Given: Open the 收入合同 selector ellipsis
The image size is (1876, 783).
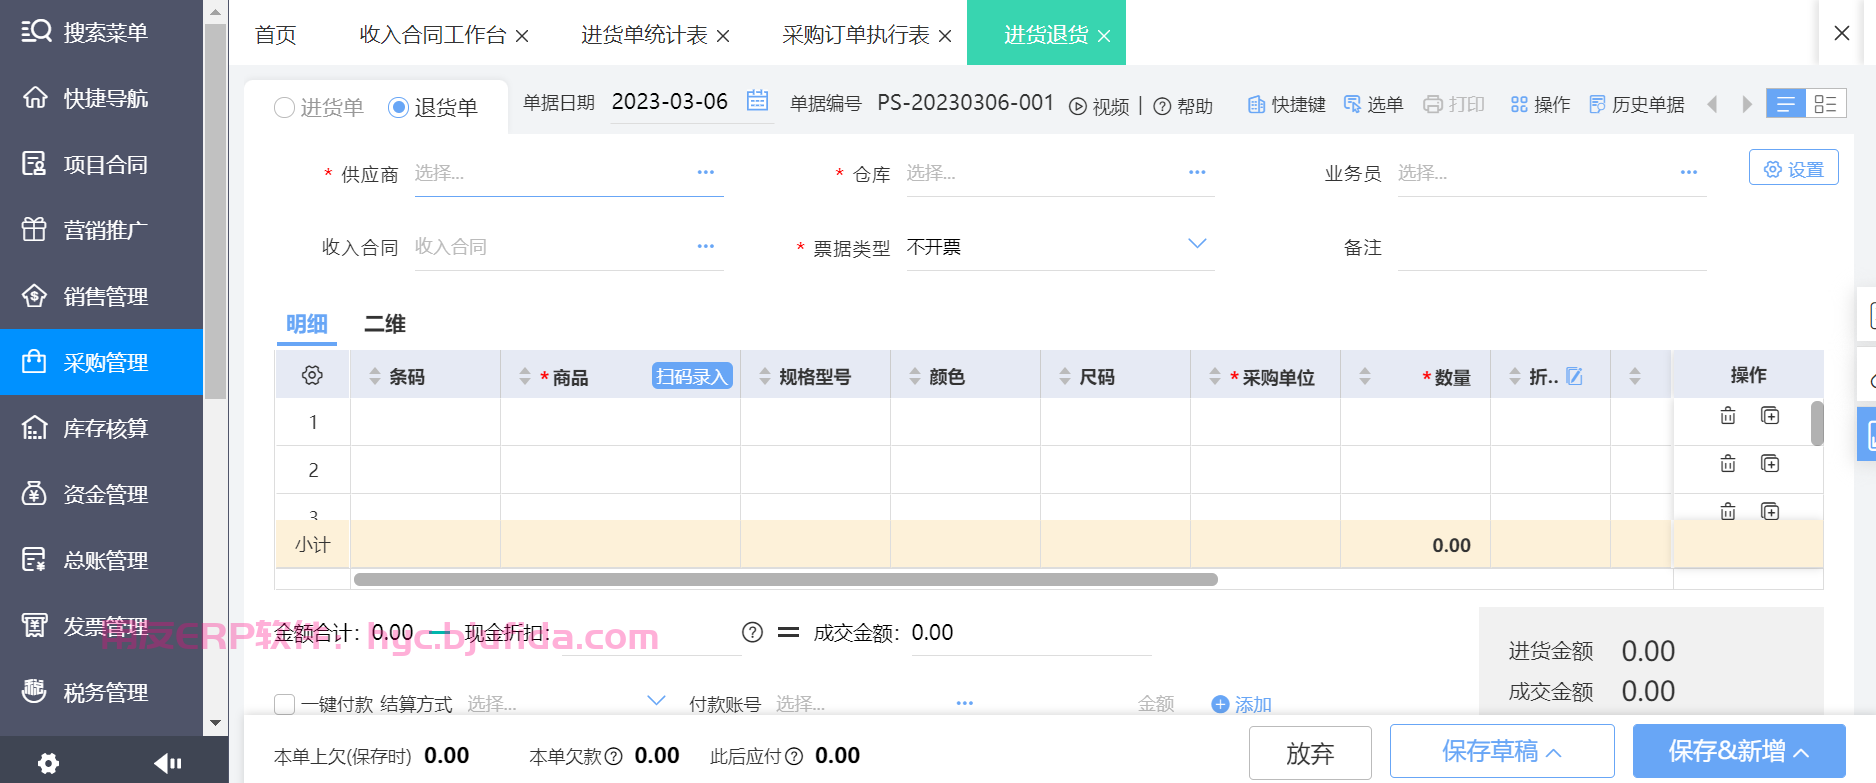Looking at the screenshot, I should click(706, 246).
